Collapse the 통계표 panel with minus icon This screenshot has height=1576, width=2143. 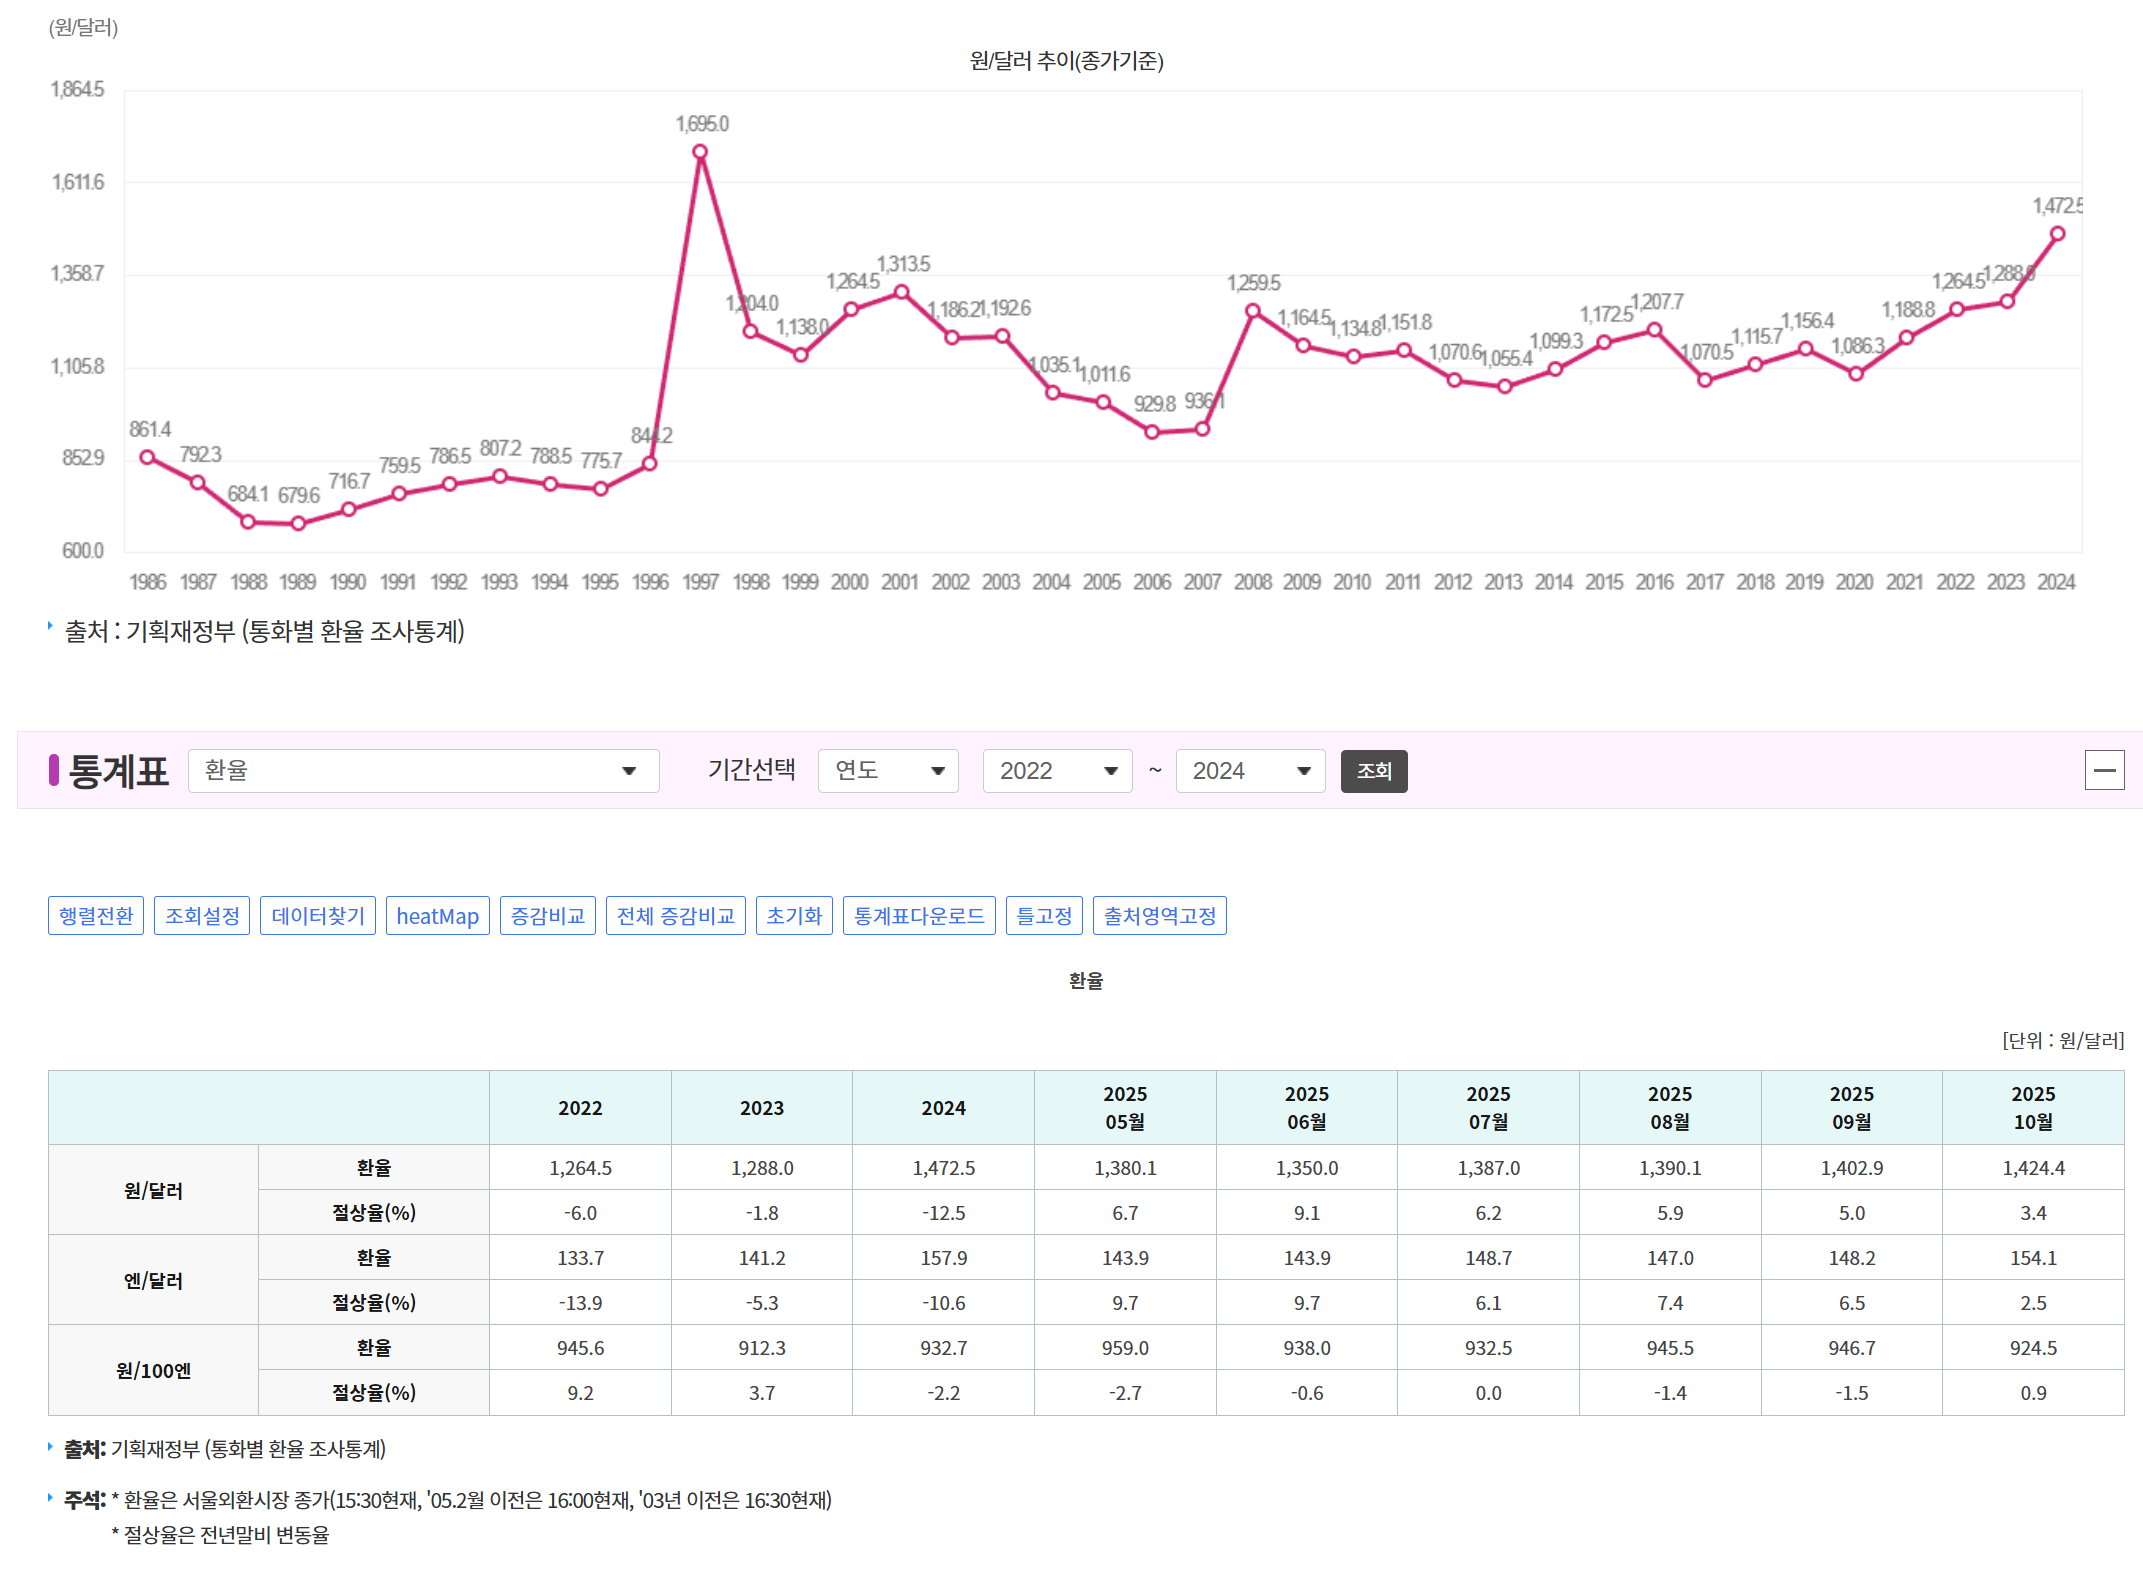pyautogui.click(x=2104, y=770)
